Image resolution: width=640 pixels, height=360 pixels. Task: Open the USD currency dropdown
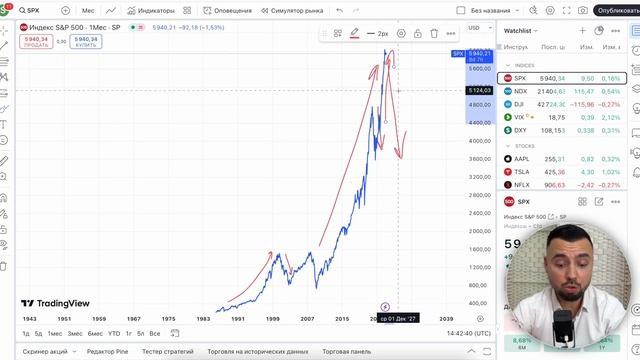point(479,28)
